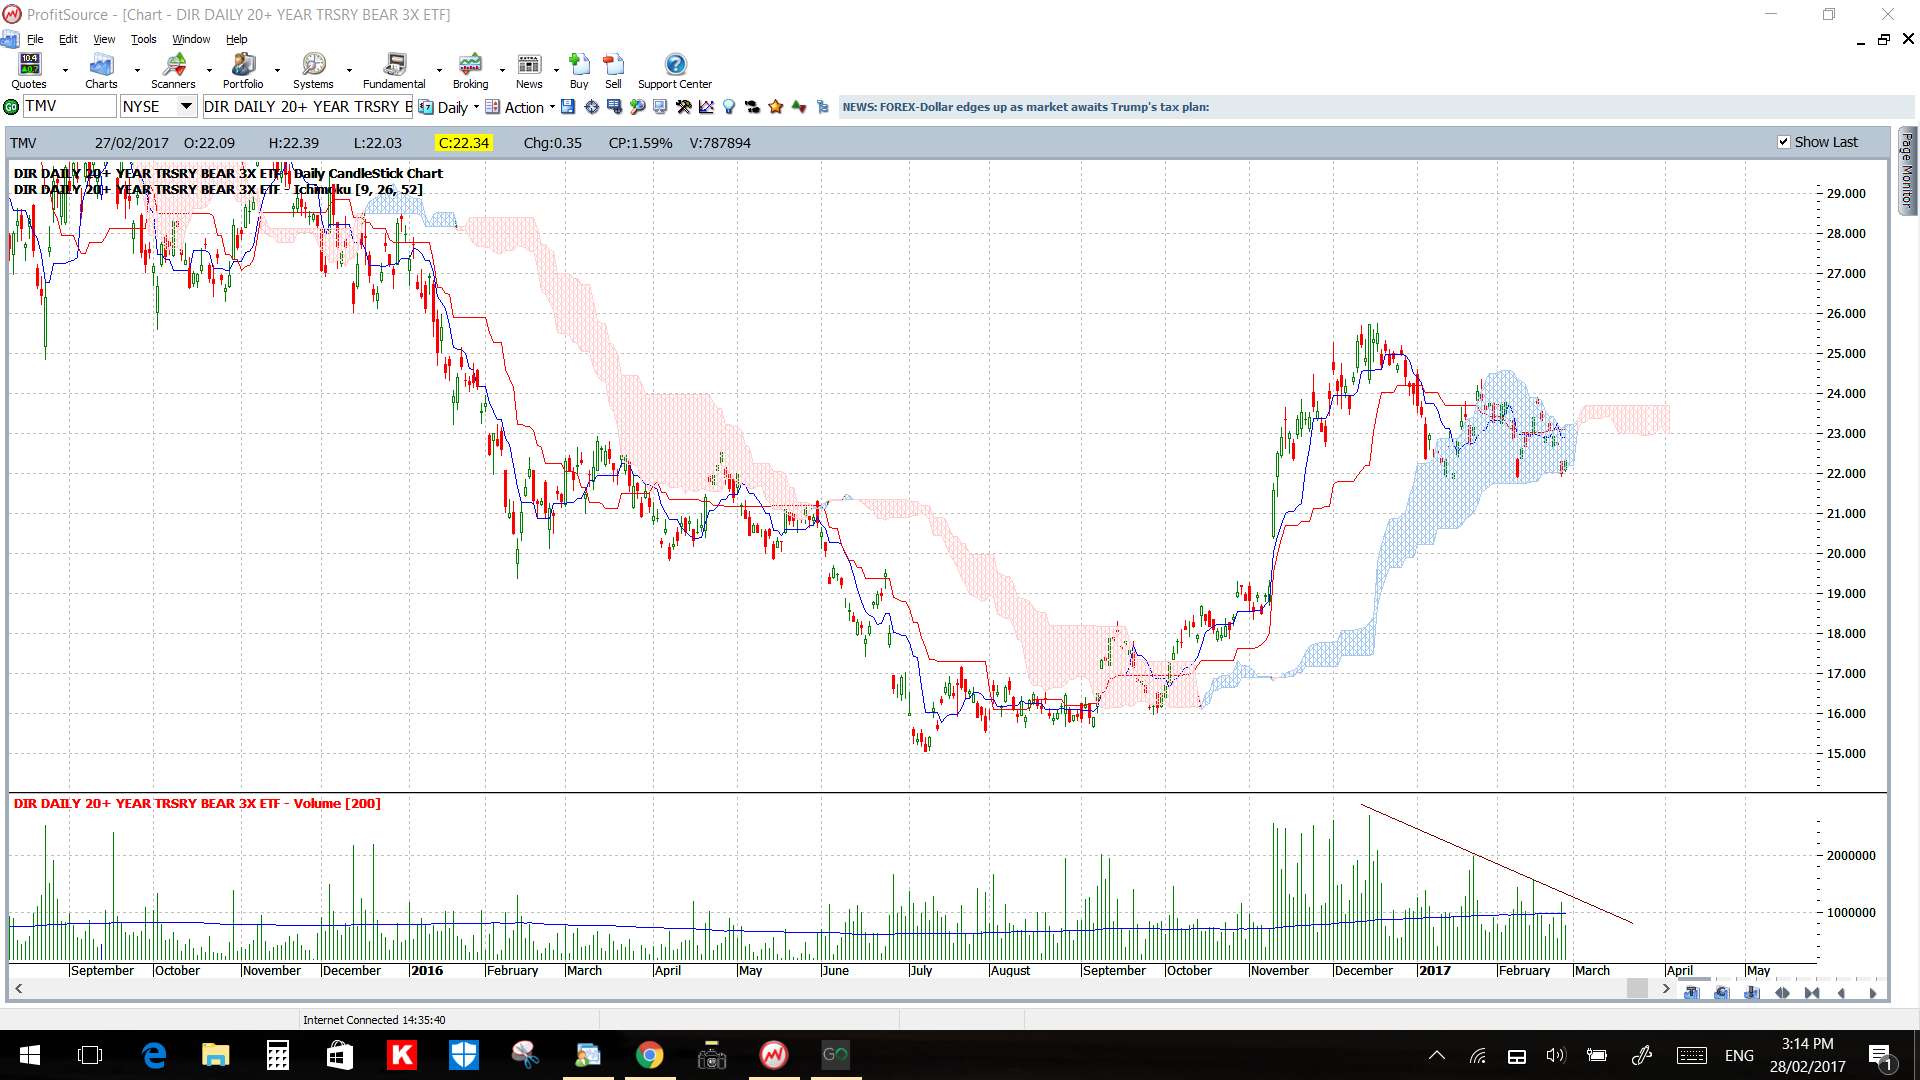Click the T chart tool icon
The height and width of the screenshot is (1080, 1920).
pos(1692,993)
